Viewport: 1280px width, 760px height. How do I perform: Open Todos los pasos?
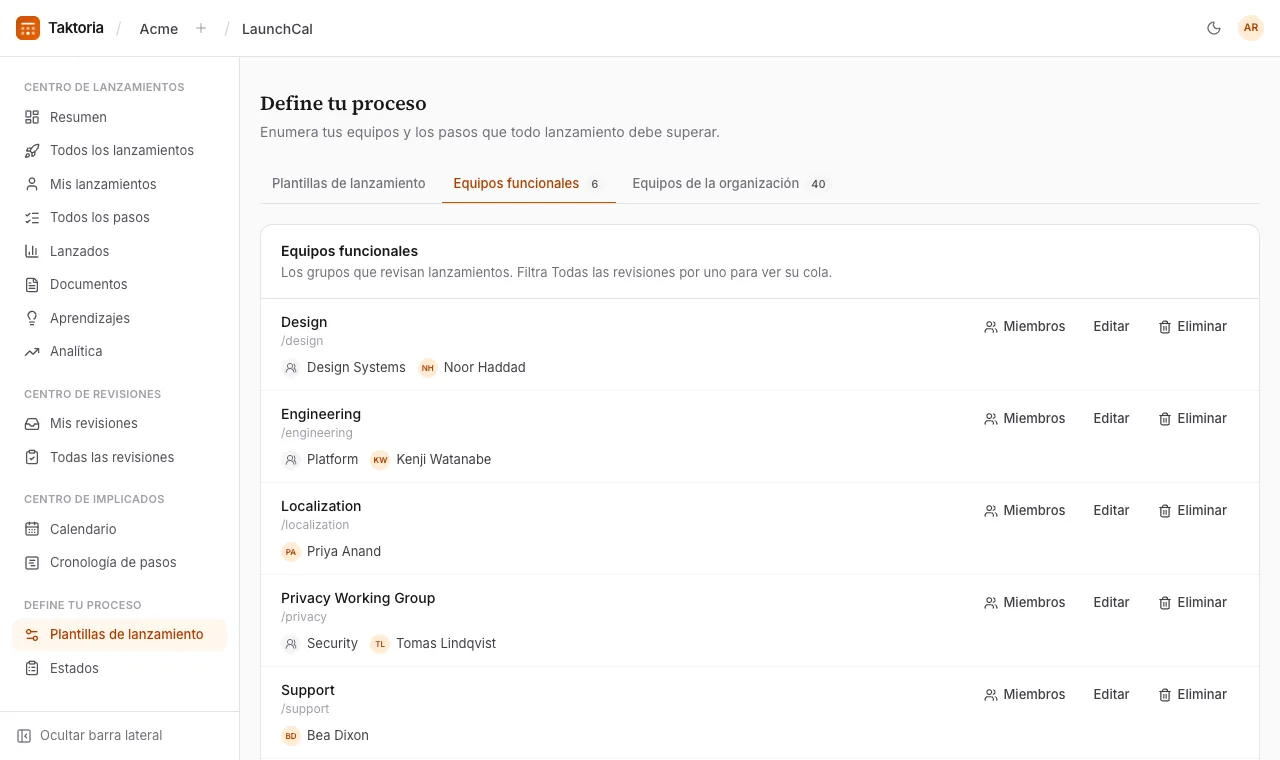119,217
